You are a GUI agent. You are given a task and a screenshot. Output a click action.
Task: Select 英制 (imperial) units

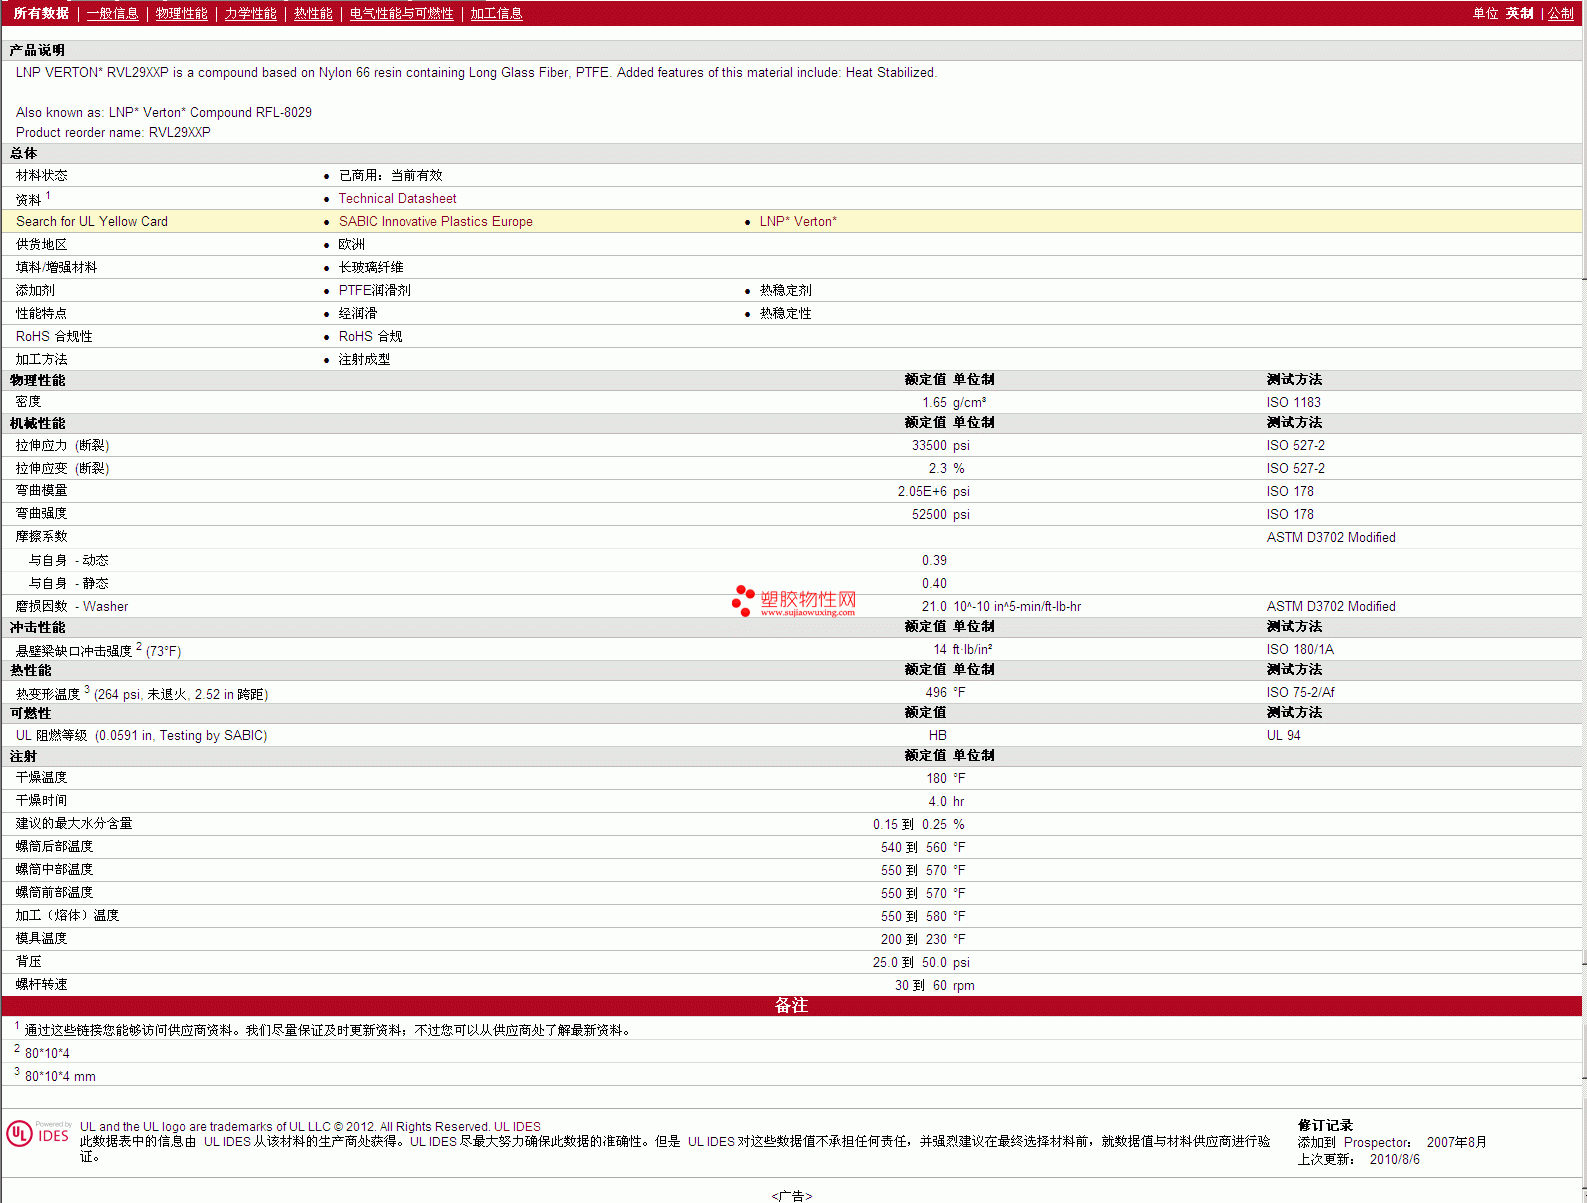[1519, 14]
